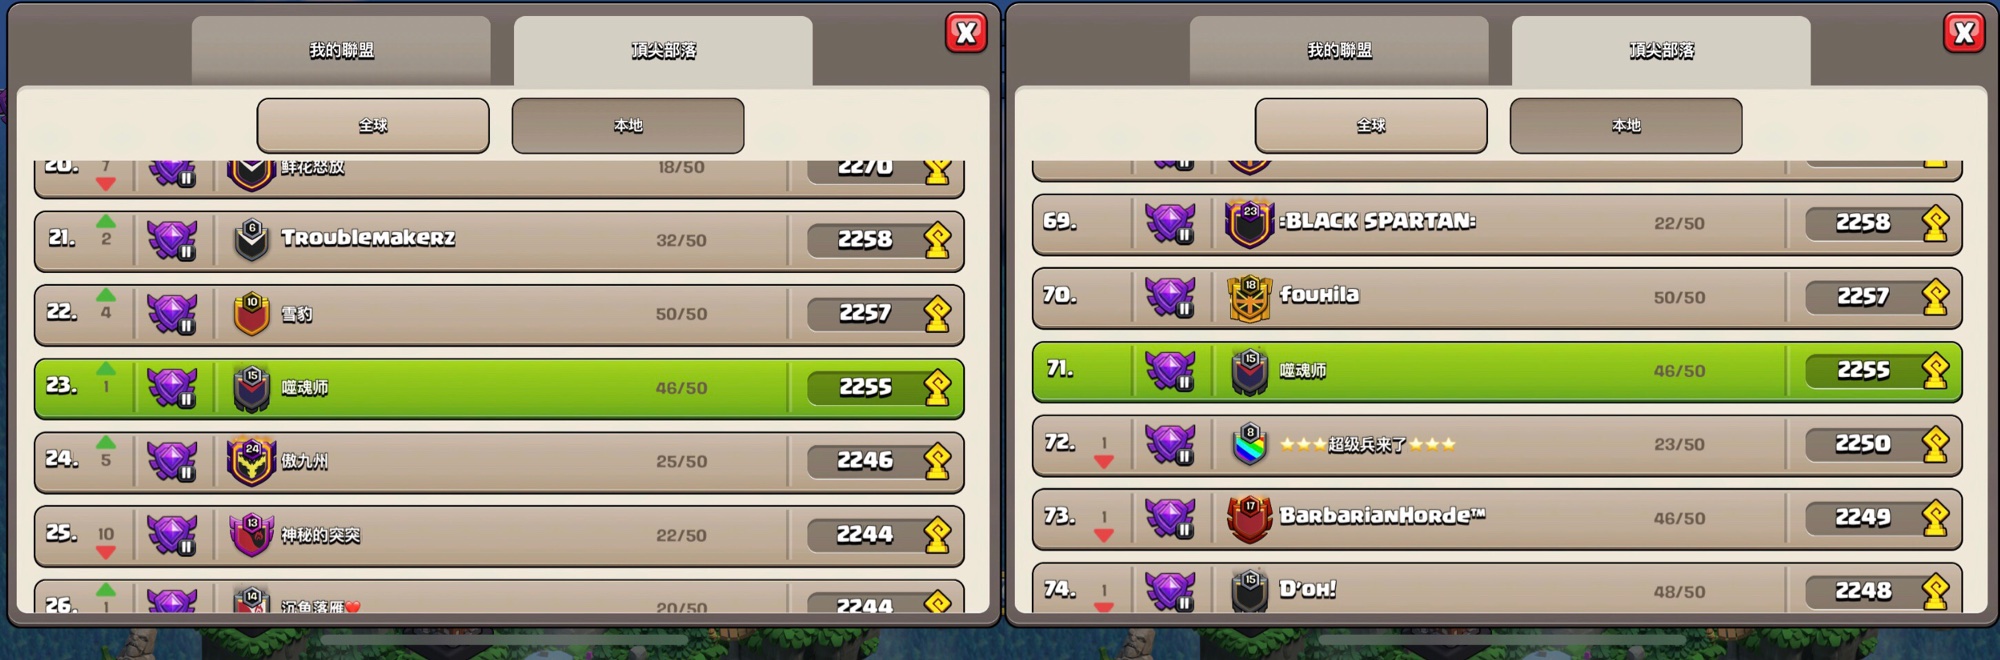This screenshot has width=2000, height=660.
Task: Open the 神秘的突突 clan row
Action: click(499, 535)
